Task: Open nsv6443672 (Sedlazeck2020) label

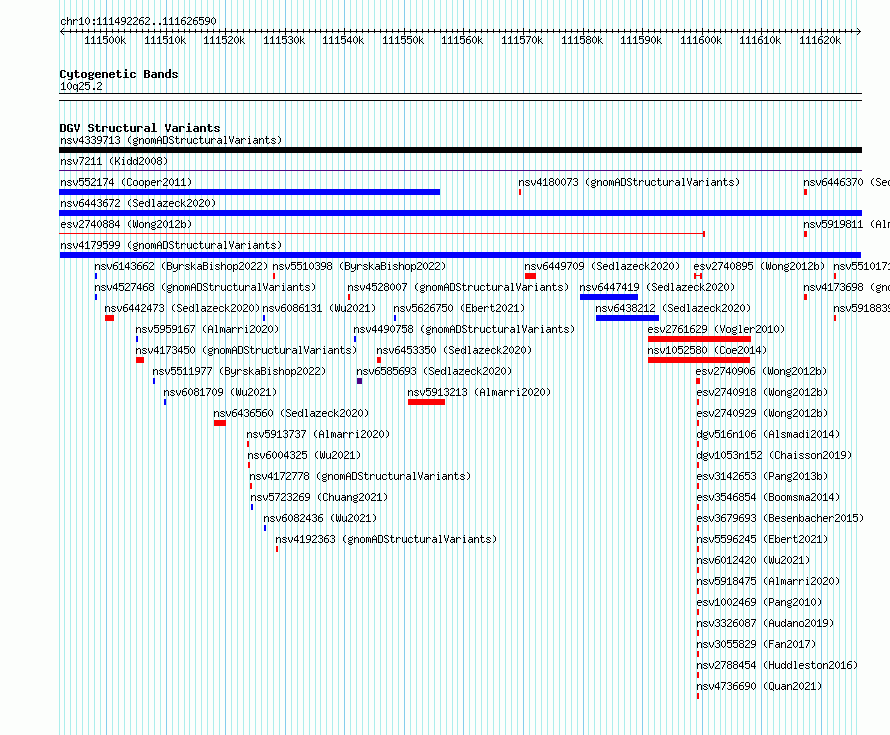Action: click(x=138, y=203)
